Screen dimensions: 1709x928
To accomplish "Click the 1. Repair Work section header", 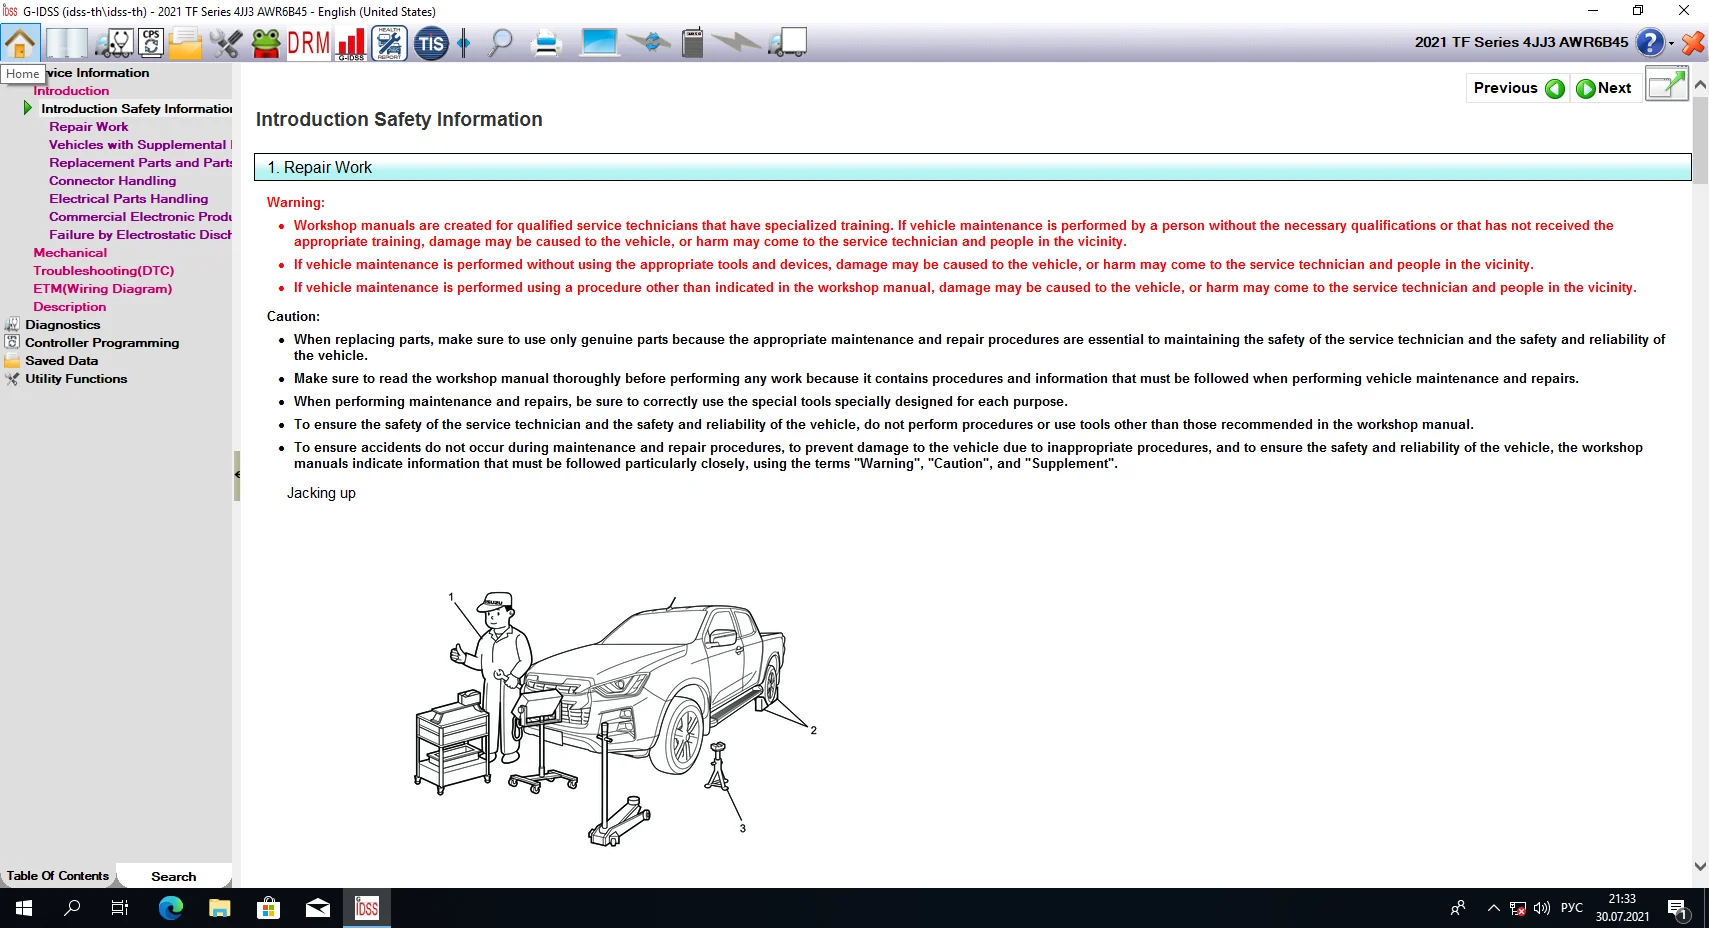I will click(x=973, y=167).
